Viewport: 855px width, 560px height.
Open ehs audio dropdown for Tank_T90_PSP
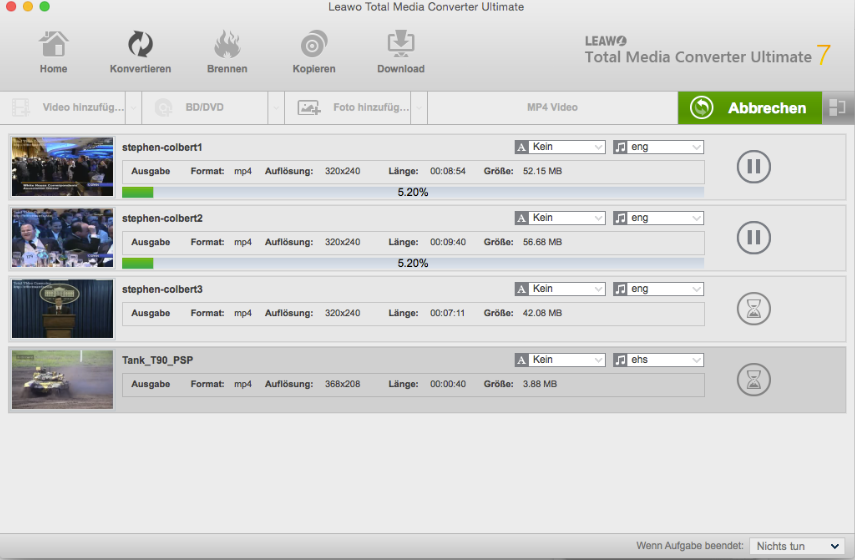[x=665, y=359]
